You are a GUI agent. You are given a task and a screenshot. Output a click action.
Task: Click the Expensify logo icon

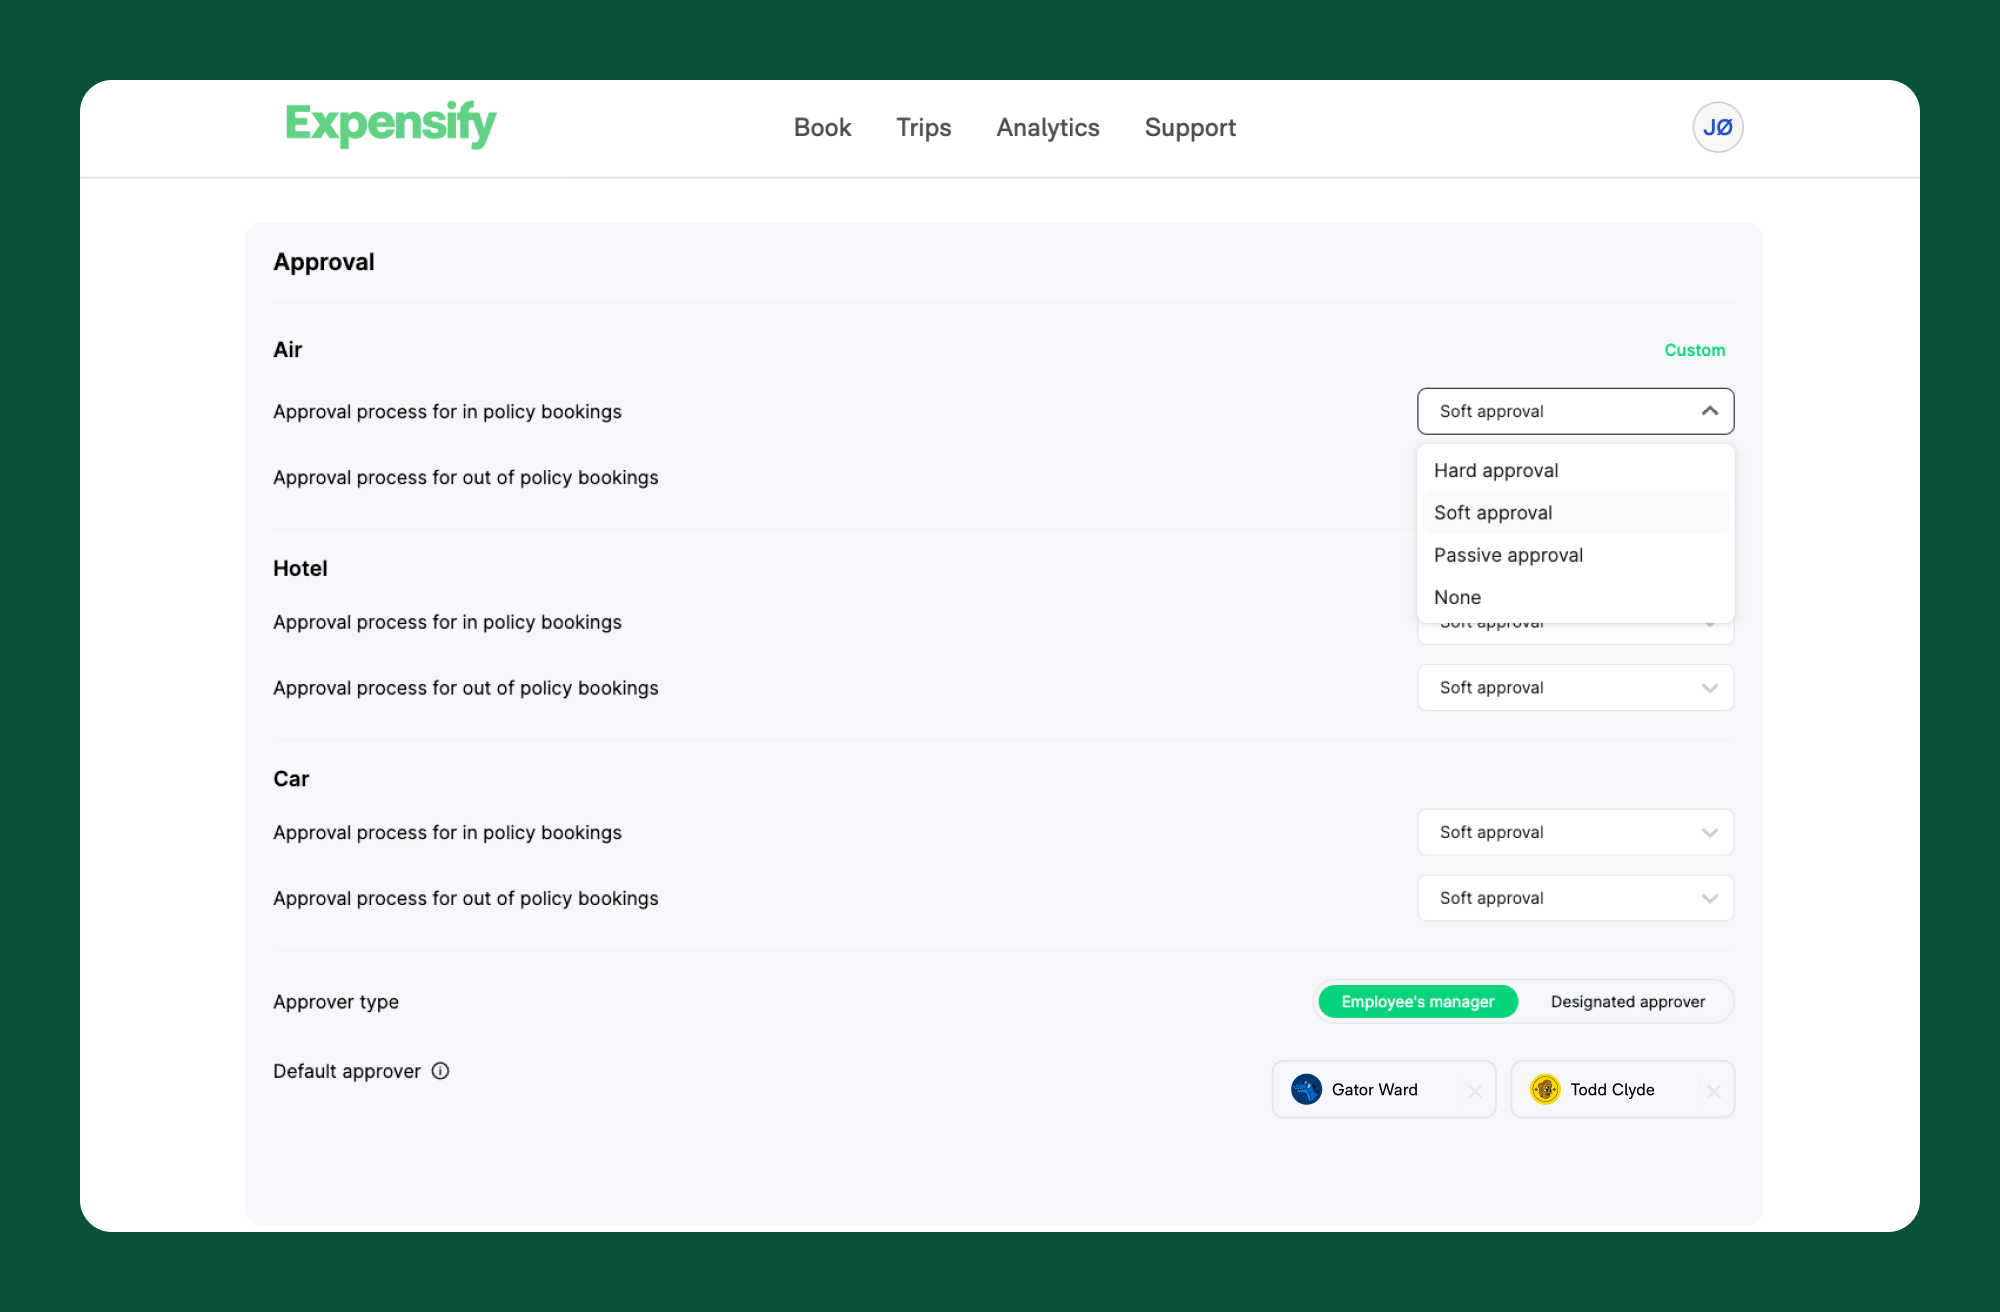389,126
